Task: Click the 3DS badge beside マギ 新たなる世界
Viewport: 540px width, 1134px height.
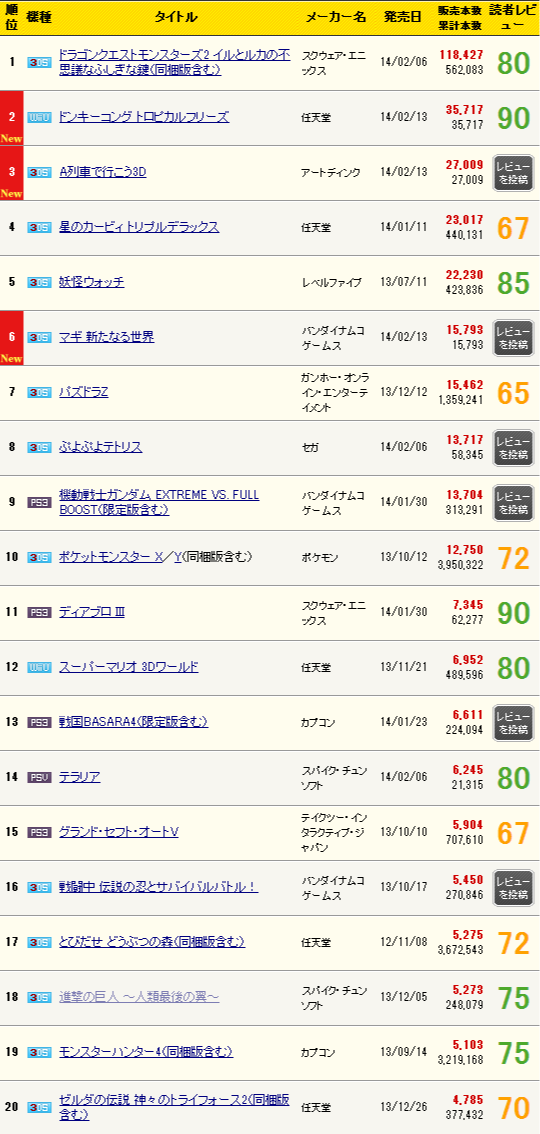Action: pyautogui.click(x=39, y=337)
